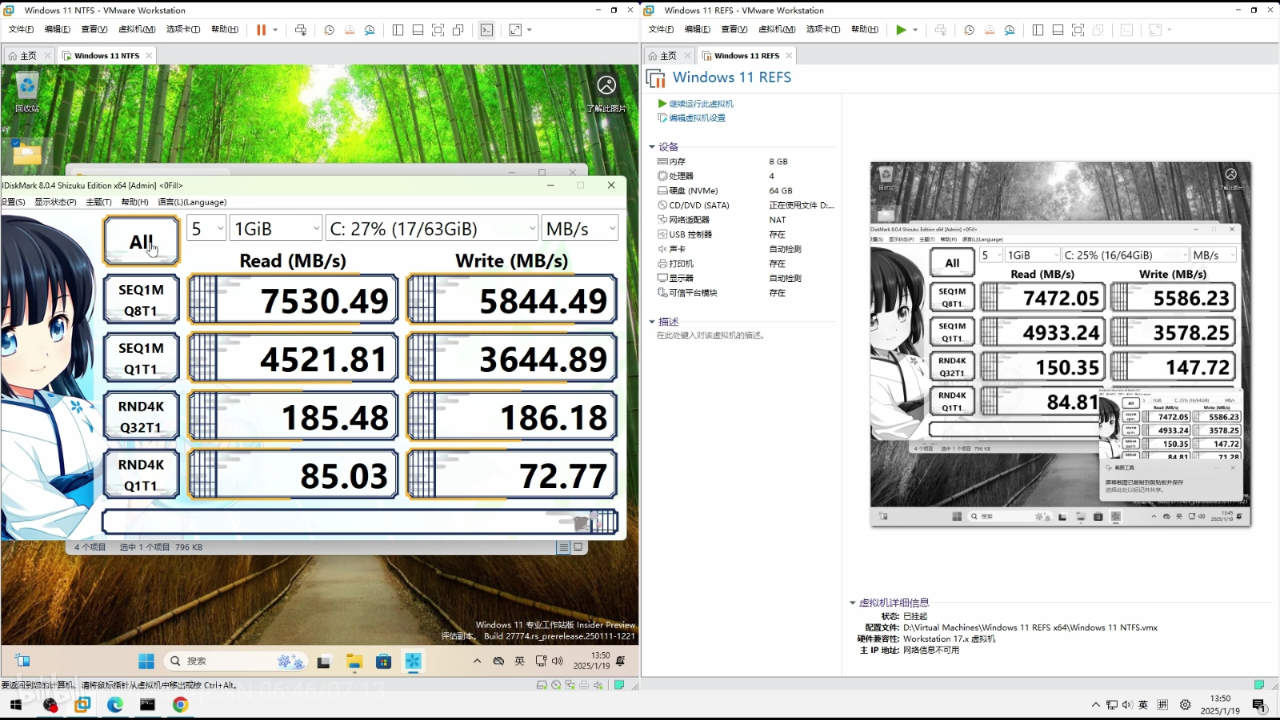Click the guest taskbar search box
The width and height of the screenshot is (1280, 720).
click(x=237, y=661)
